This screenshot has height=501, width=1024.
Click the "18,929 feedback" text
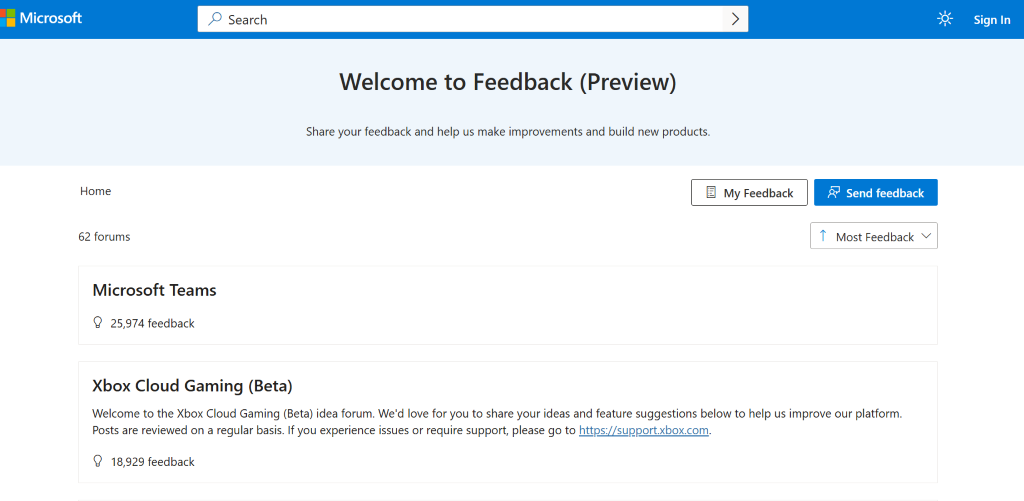(x=153, y=462)
